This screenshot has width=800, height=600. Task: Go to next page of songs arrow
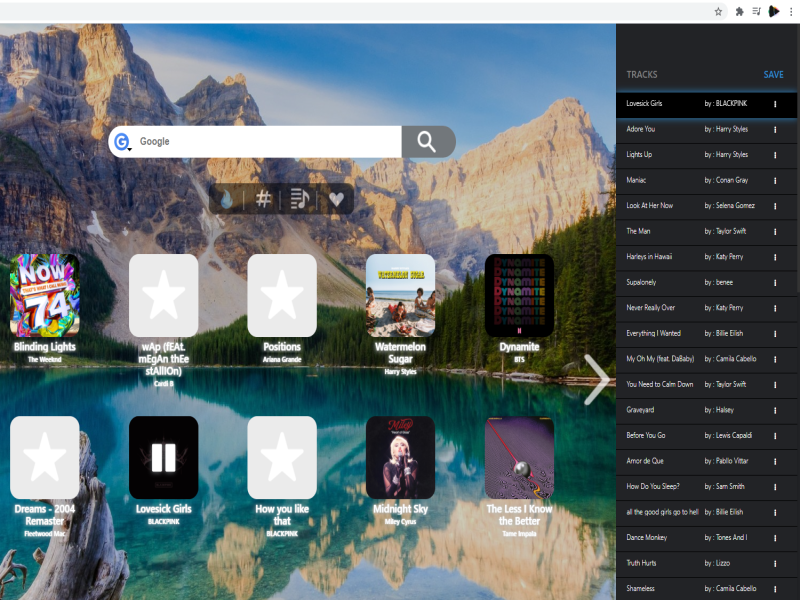tap(596, 380)
